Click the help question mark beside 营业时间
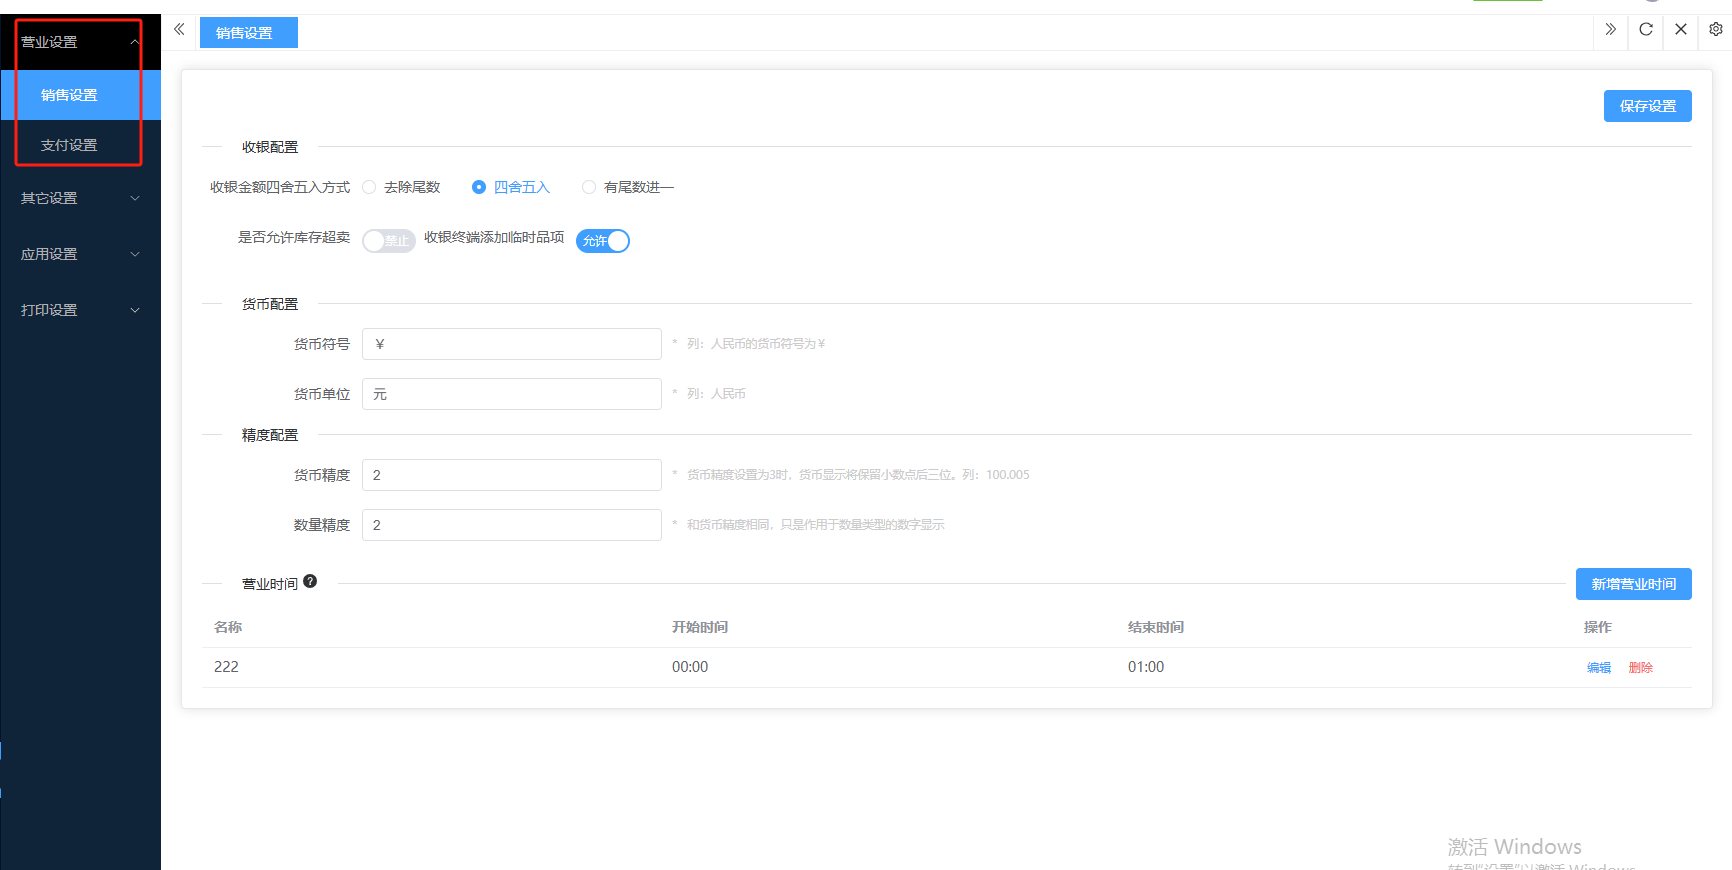 (310, 582)
